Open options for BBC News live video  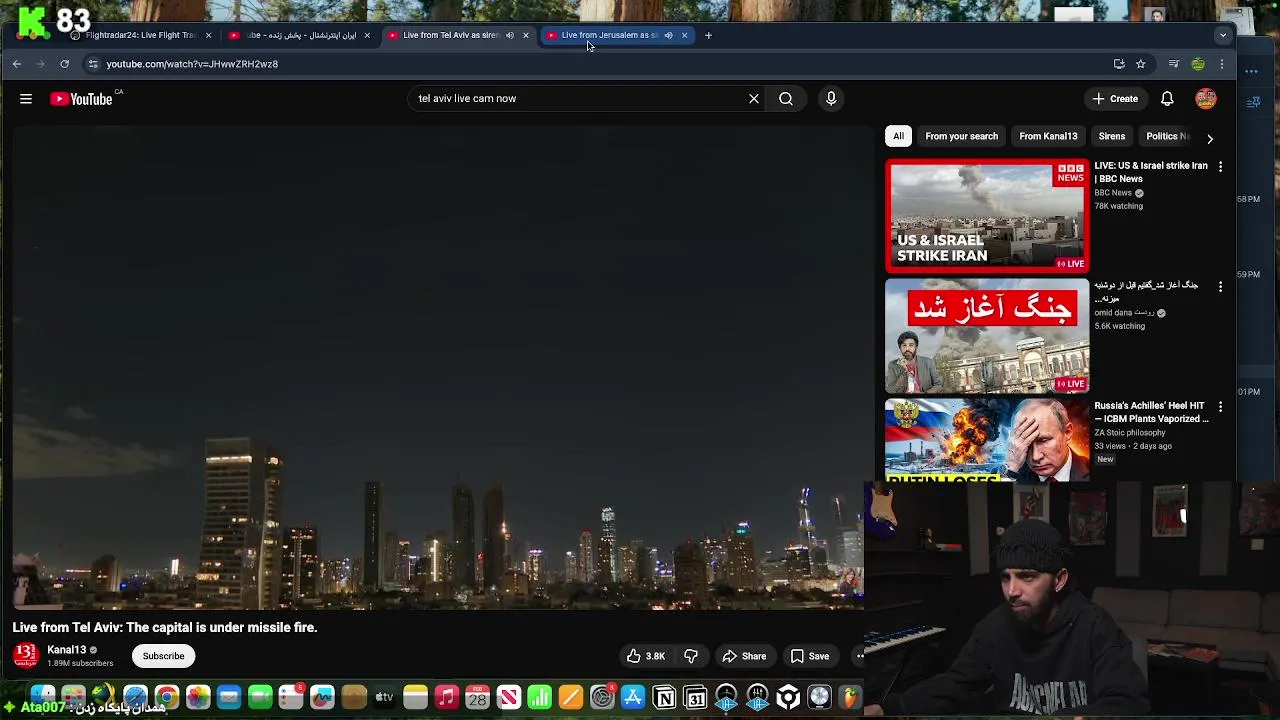(1220, 166)
